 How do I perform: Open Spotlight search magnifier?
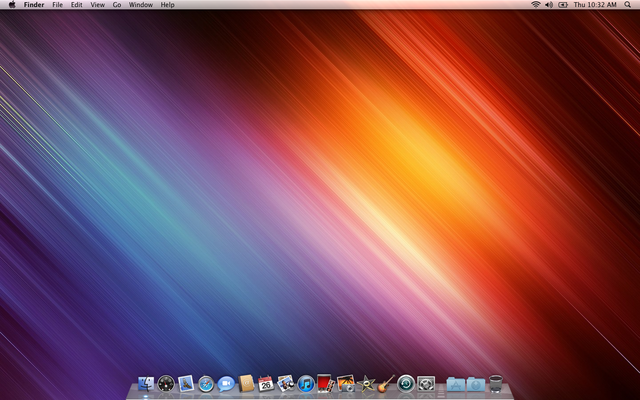pyautogui.click(x=627, y=4)
